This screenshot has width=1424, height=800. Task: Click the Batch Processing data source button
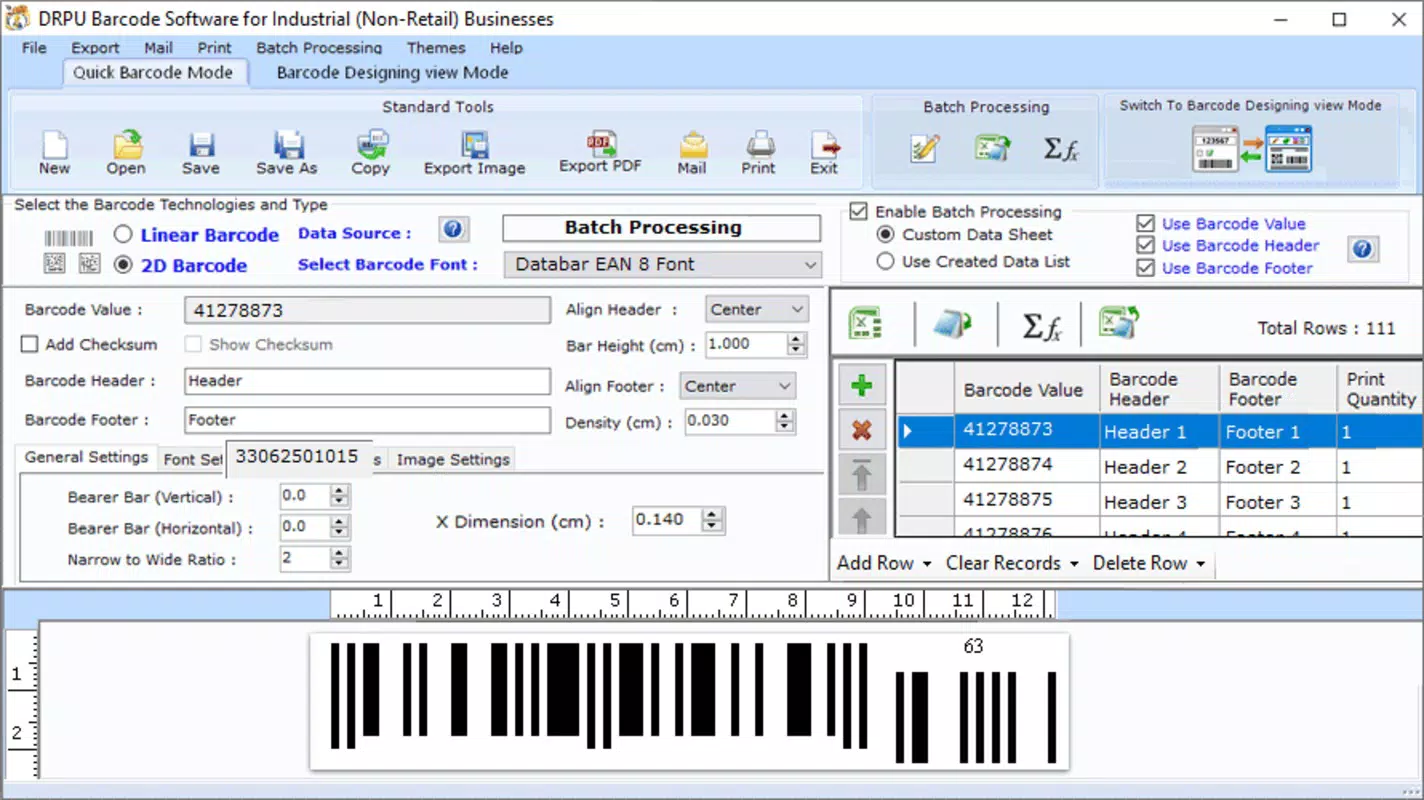(661, 227)
